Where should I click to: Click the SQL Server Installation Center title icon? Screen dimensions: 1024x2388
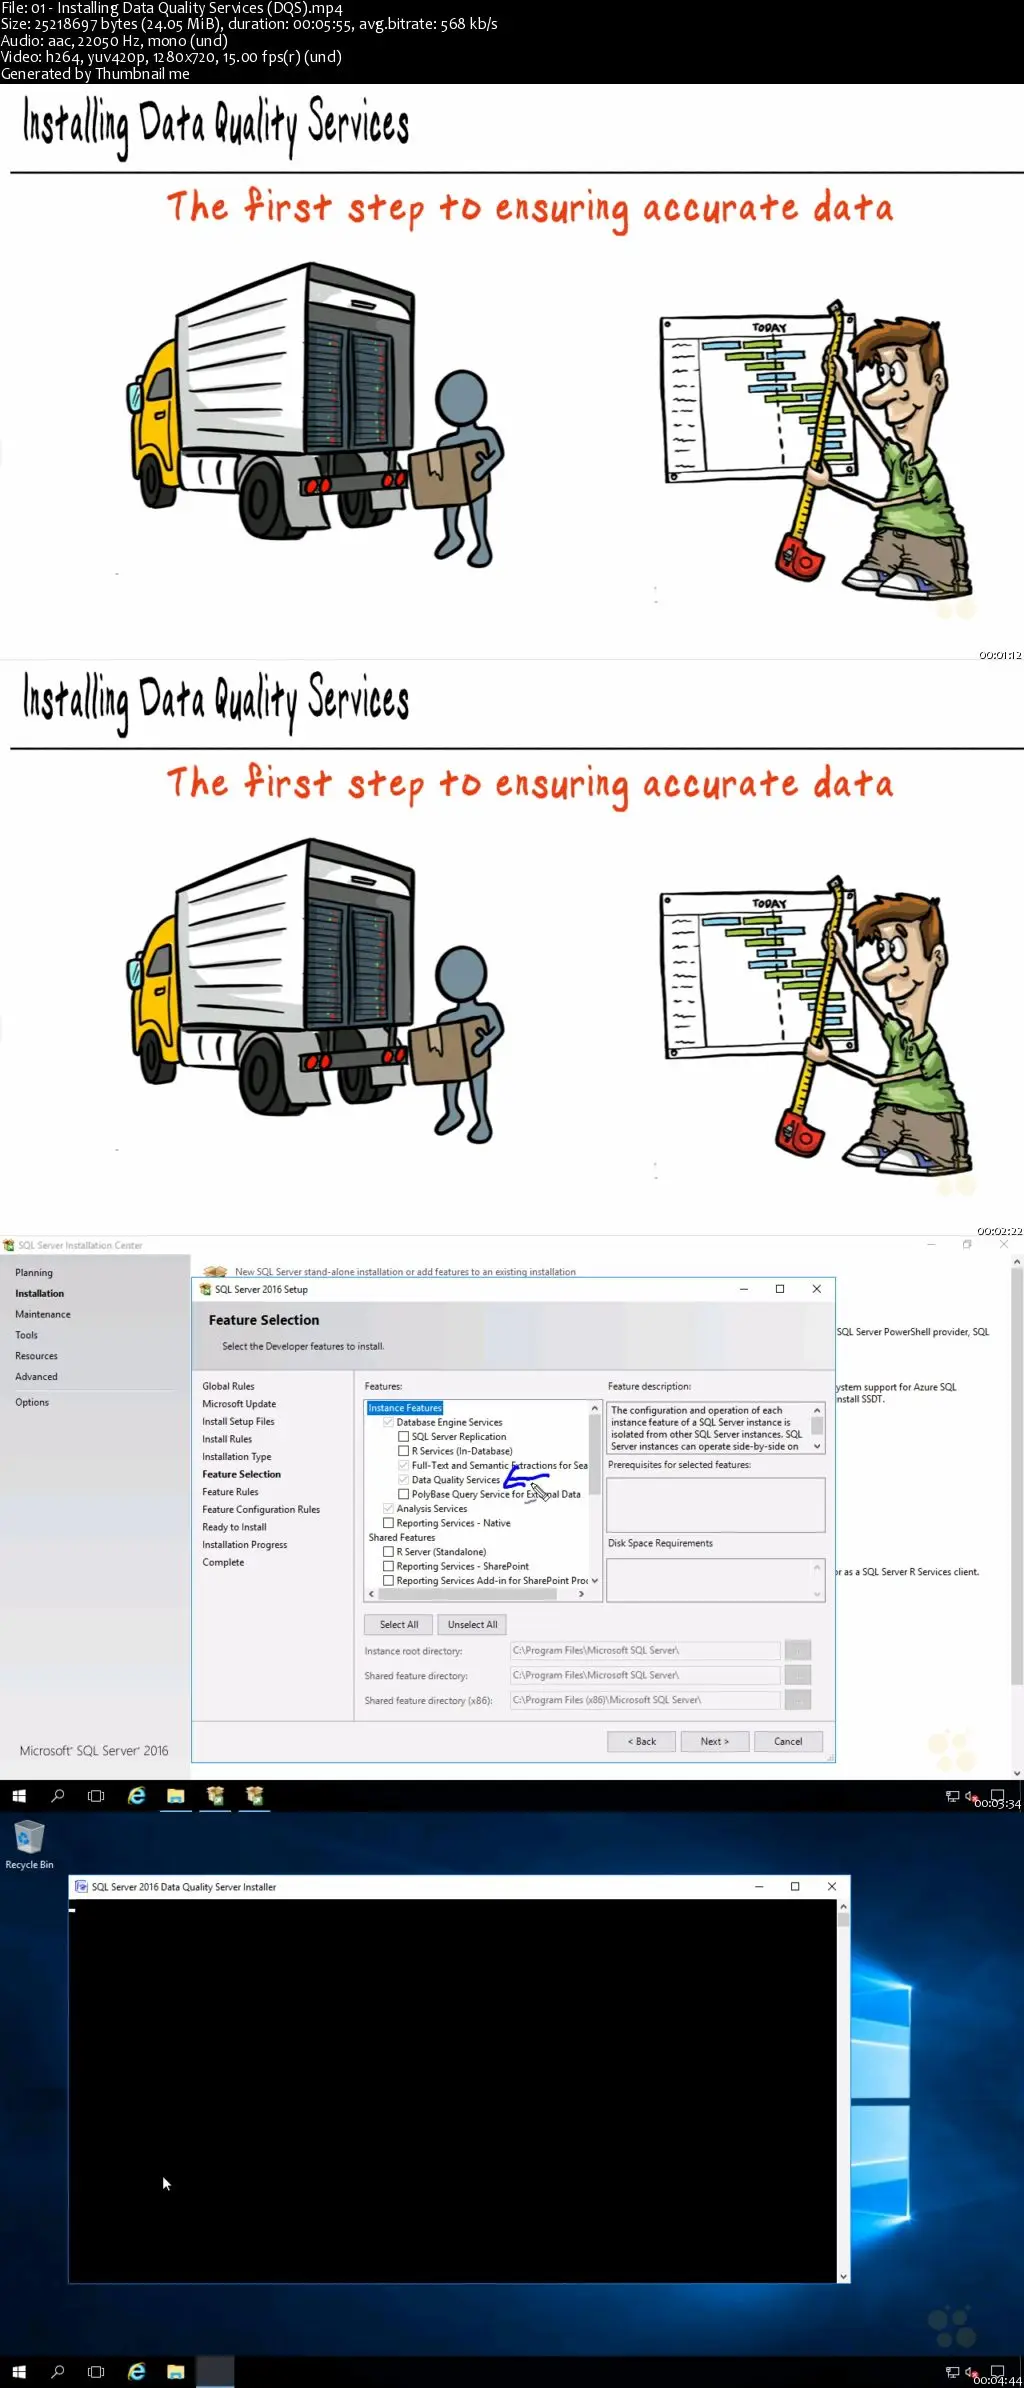click(x=9, y=1245)
